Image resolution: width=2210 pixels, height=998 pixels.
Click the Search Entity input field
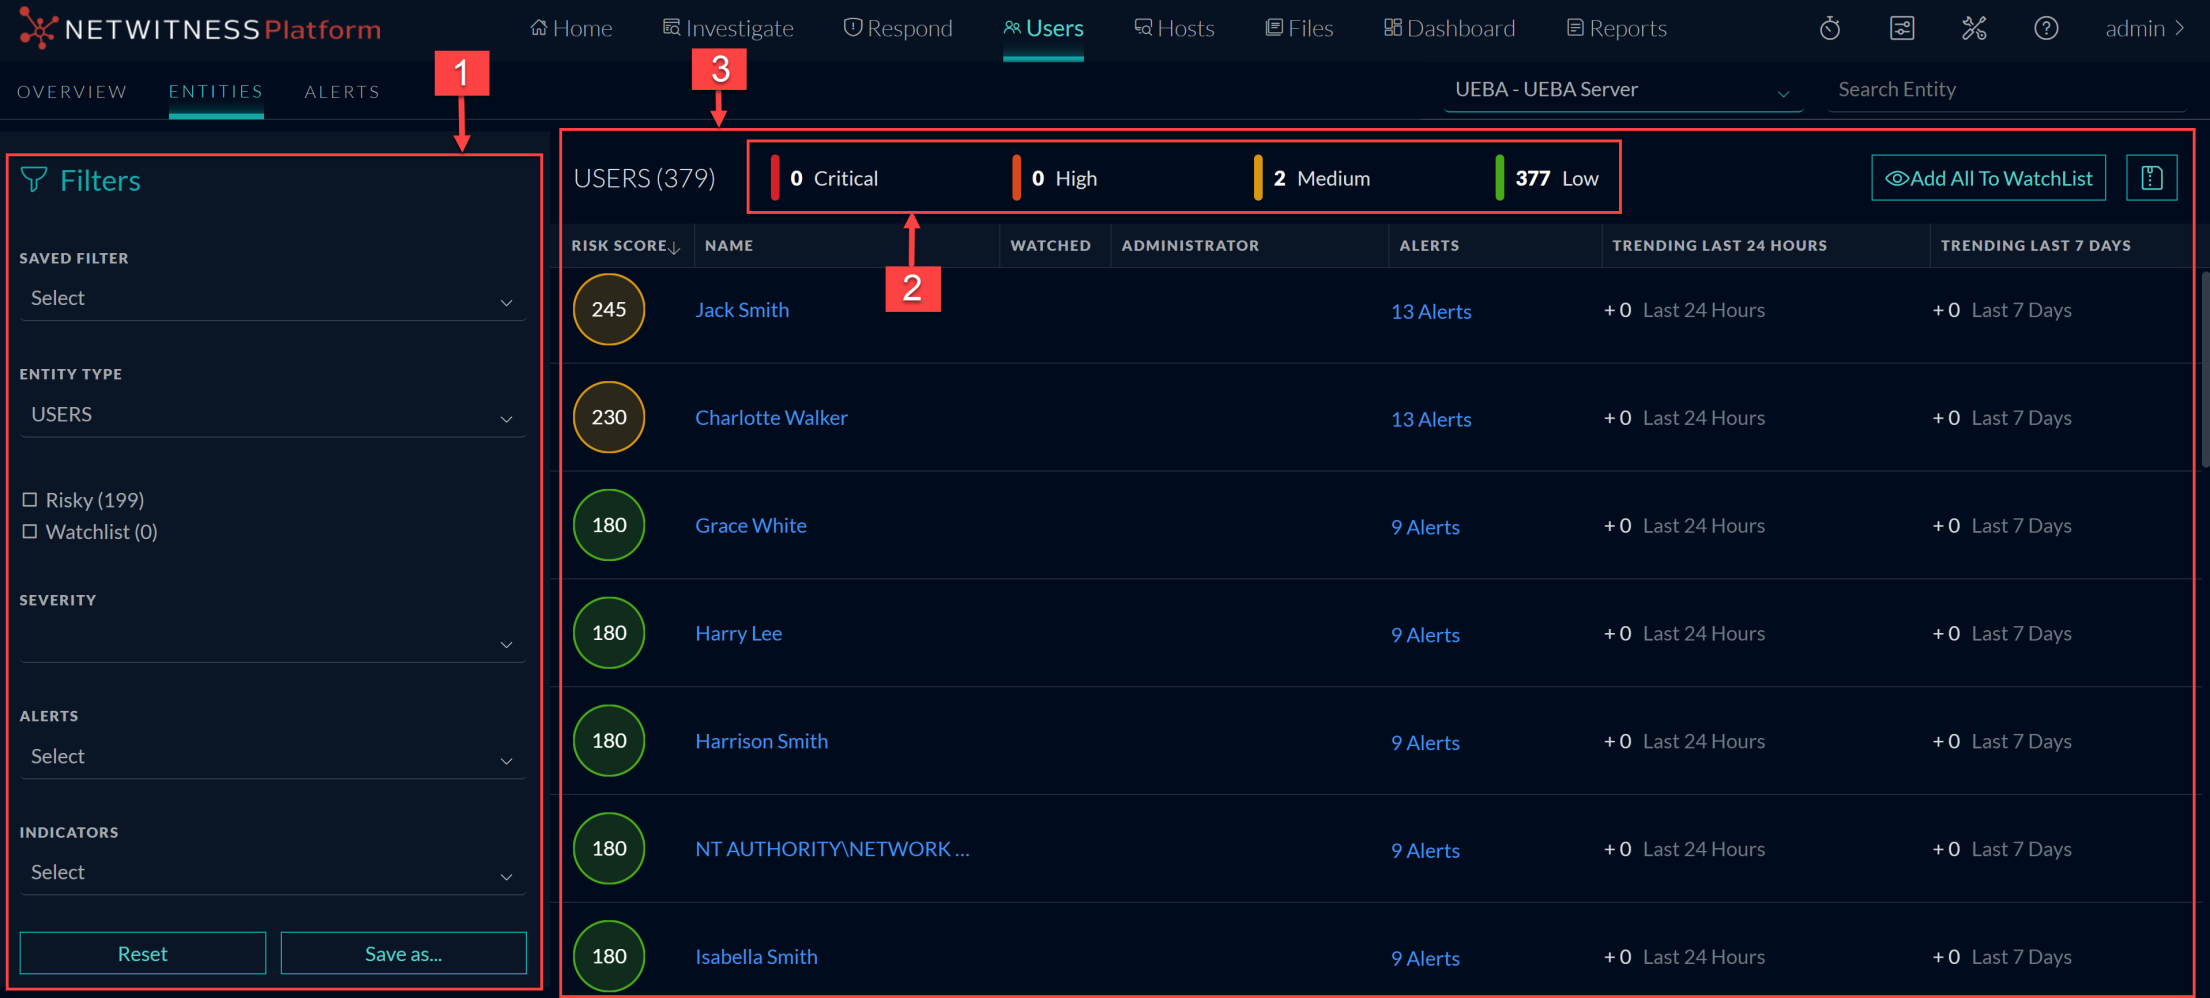2005,90
